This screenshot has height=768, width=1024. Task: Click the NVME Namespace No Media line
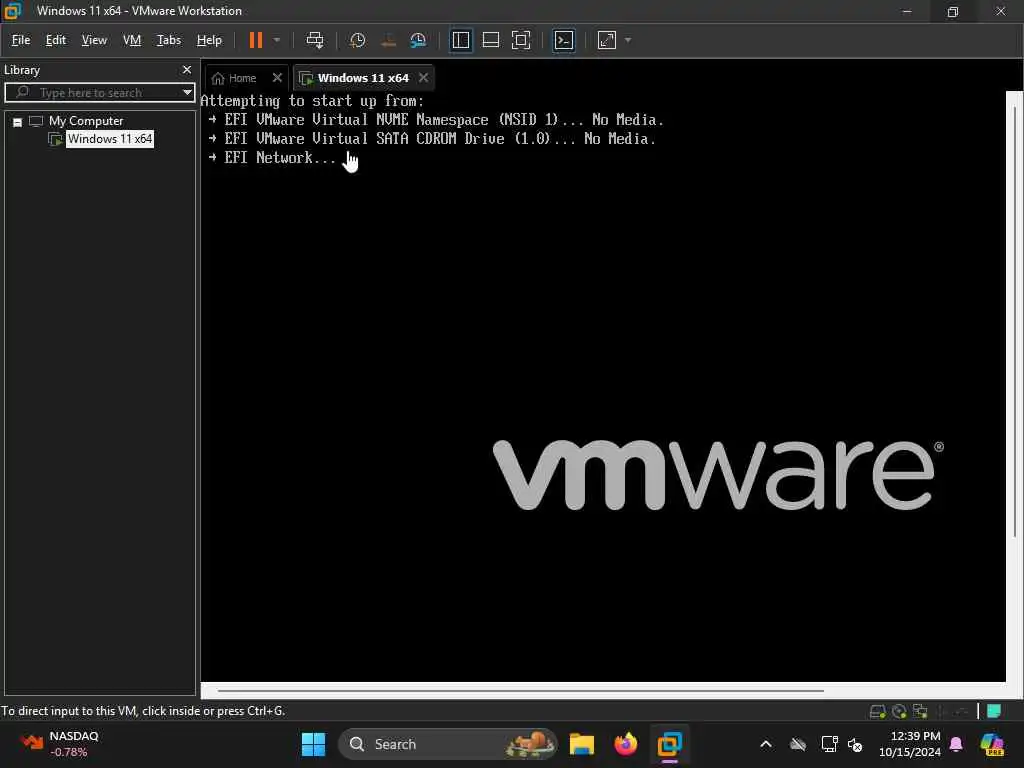pos(436,120)
